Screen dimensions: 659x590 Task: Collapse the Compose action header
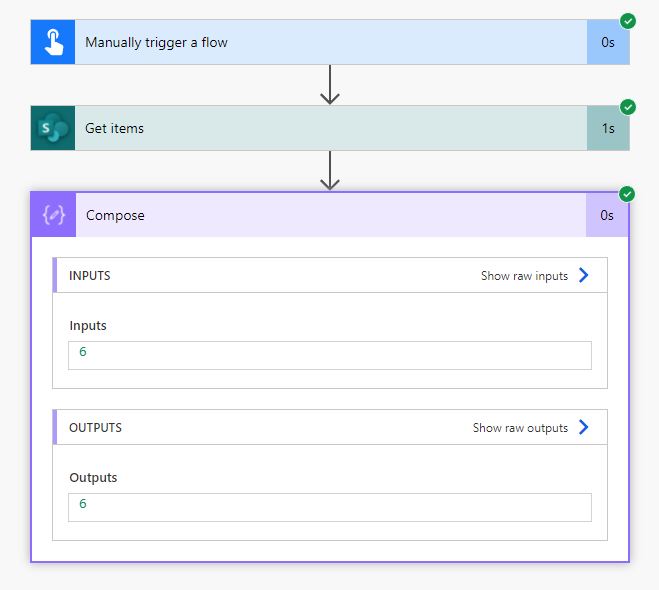tap(330, 215)
